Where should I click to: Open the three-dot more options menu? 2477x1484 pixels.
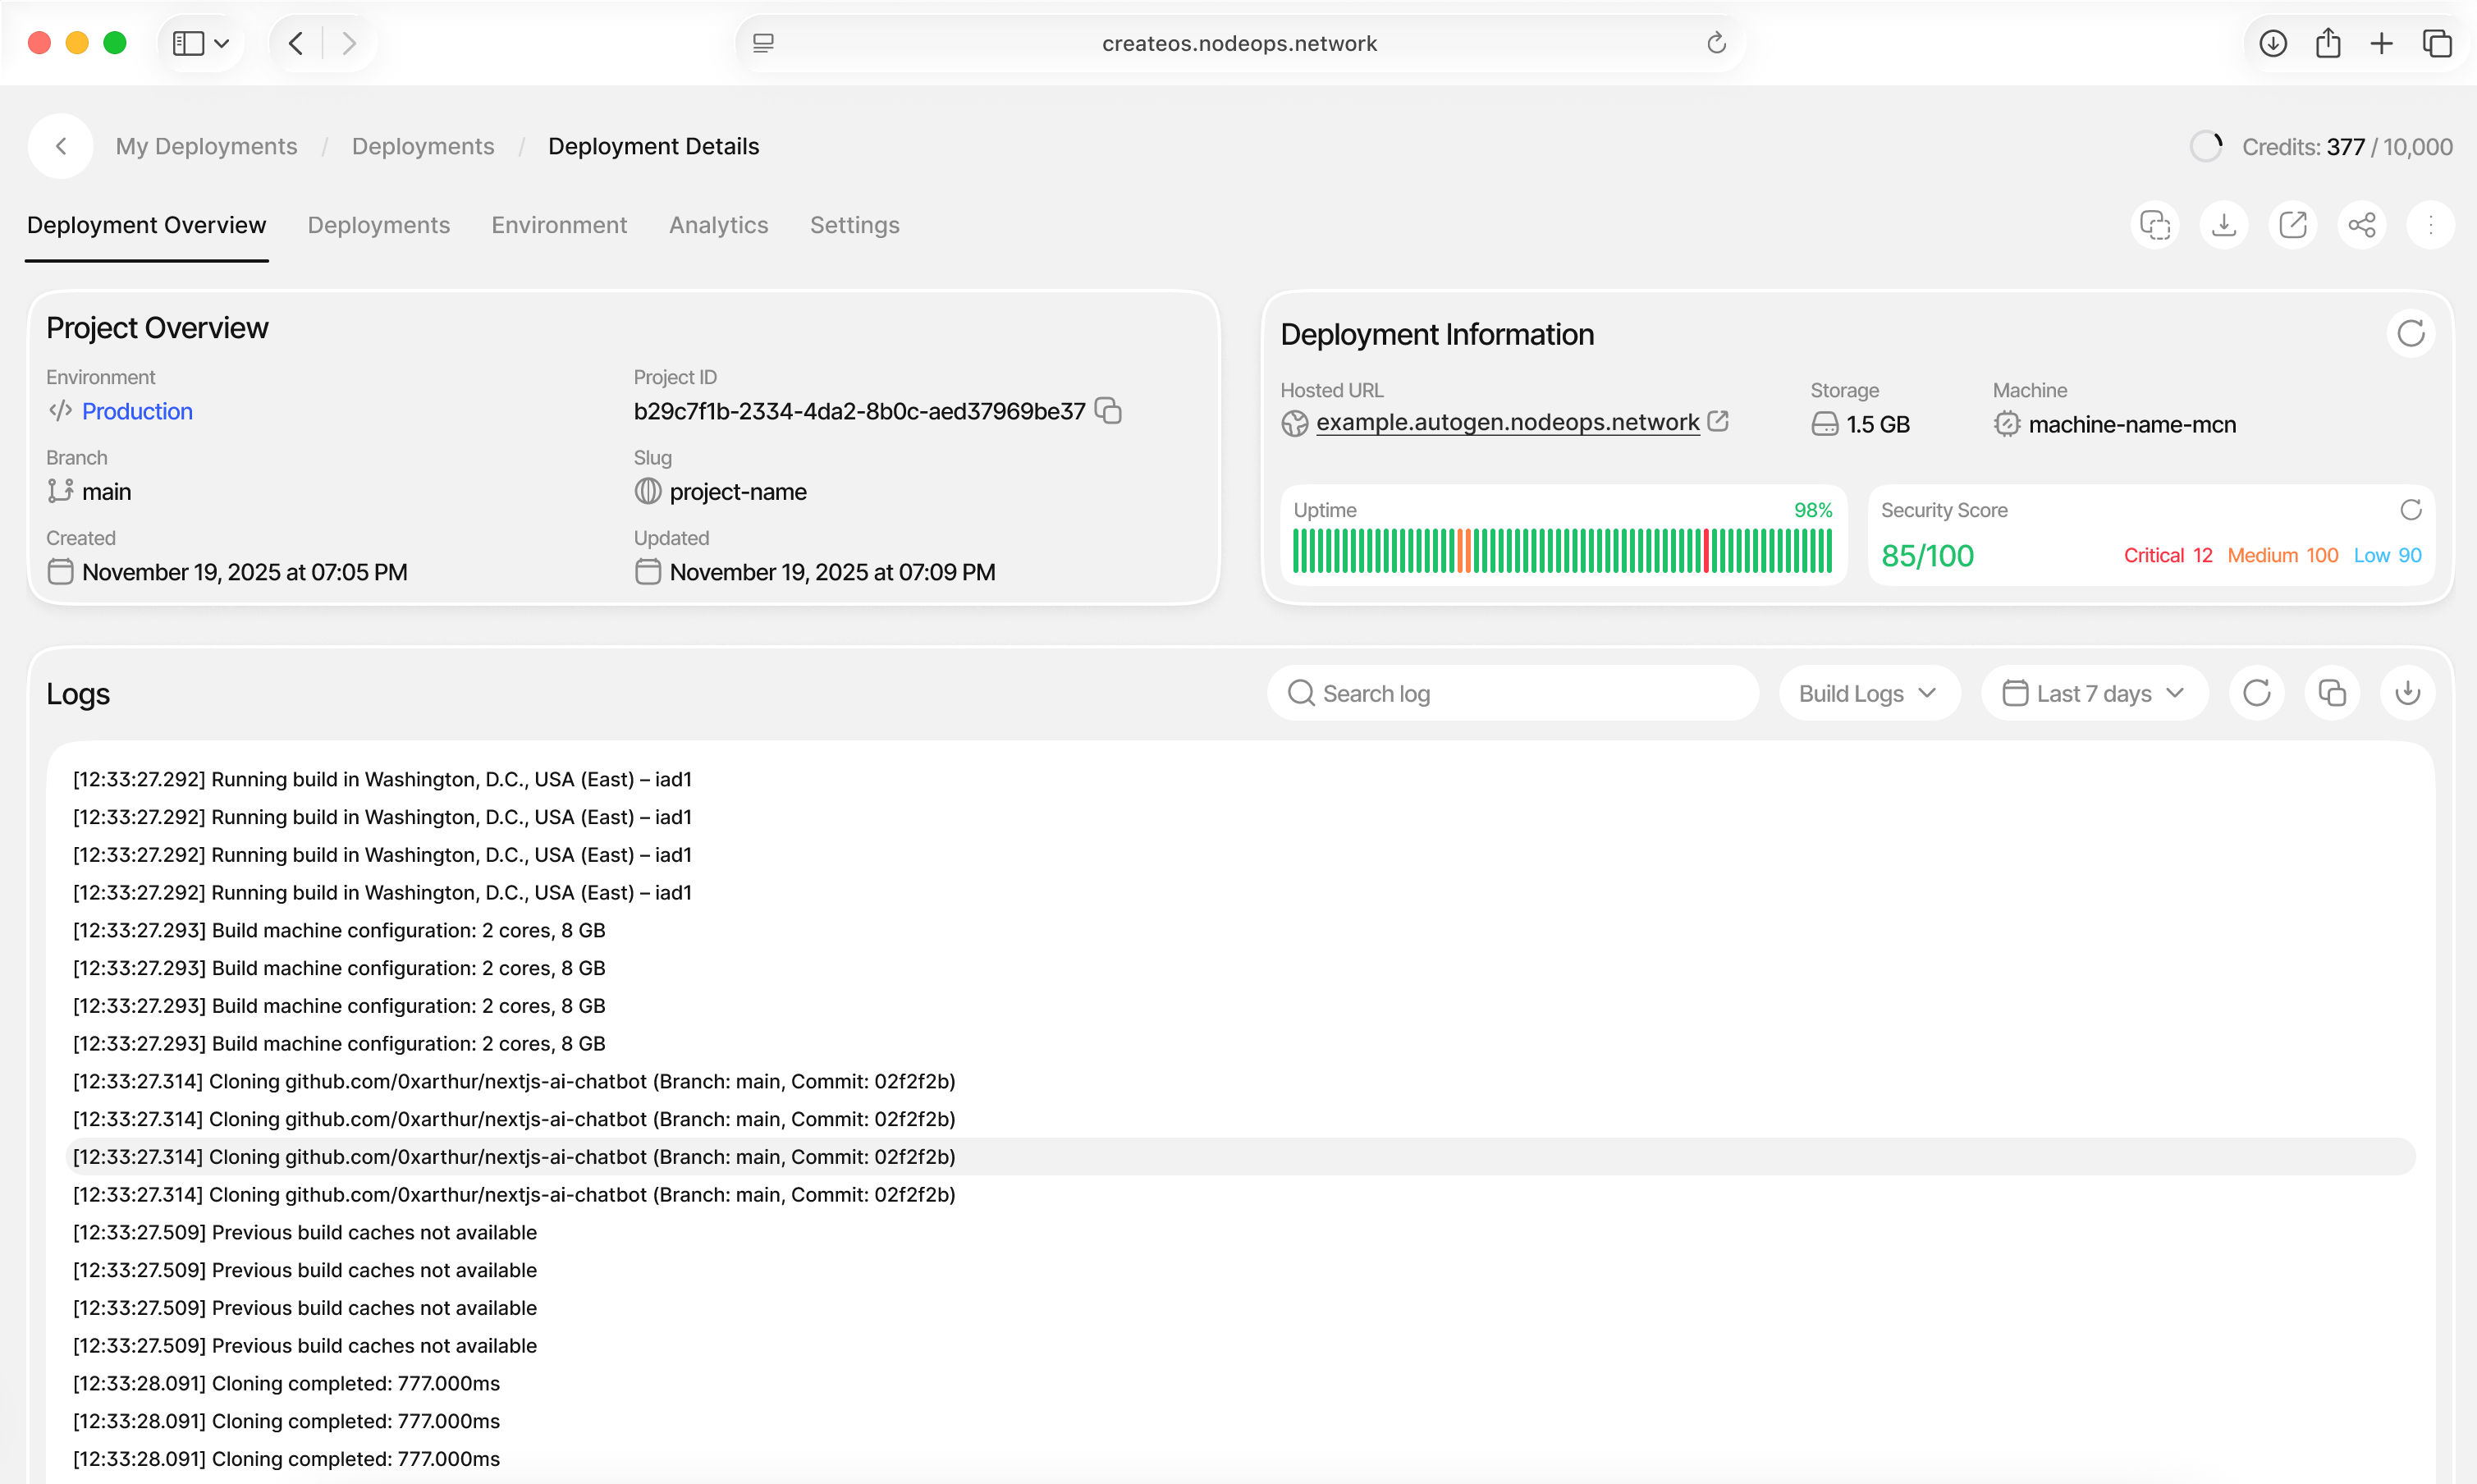tap(2430, 225)
